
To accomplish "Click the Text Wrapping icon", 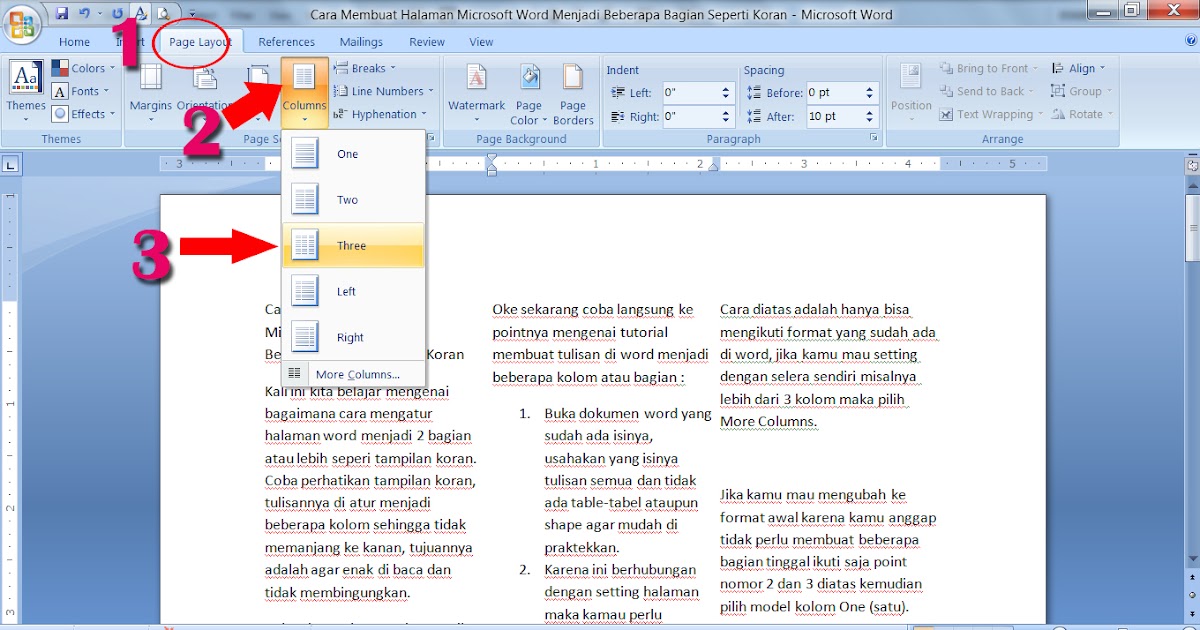I will [x=946, y=114].
